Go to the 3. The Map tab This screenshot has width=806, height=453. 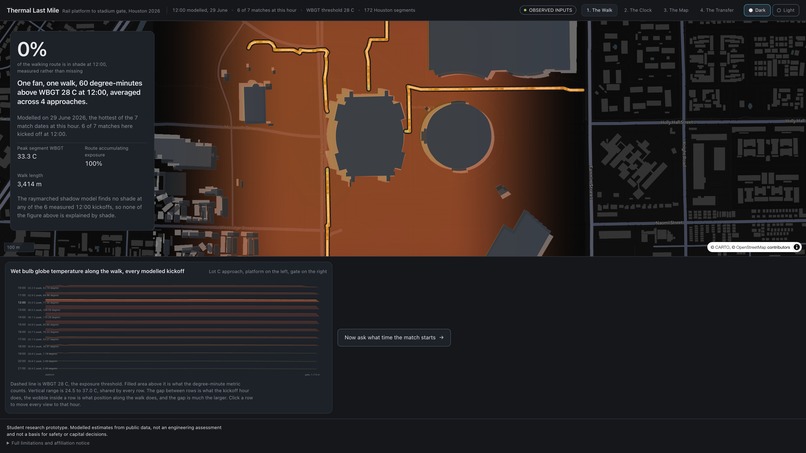click(675, 10)
